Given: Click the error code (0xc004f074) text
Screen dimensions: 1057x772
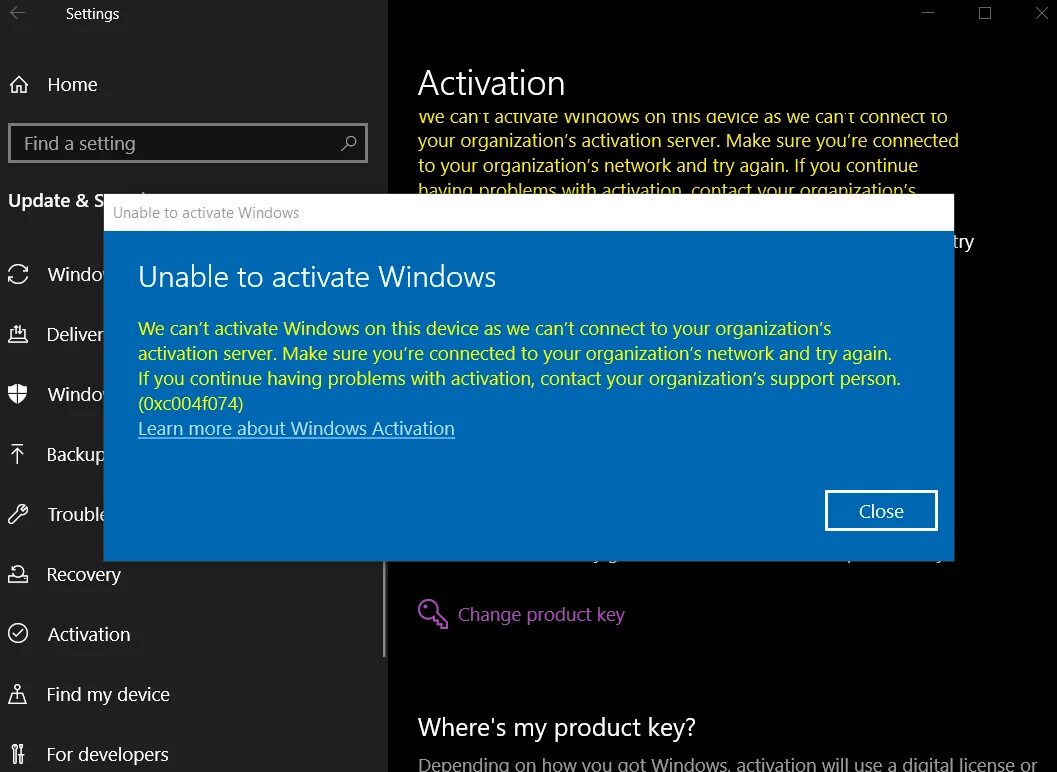Looking at the screenshot, I should pyautogui.click(x=191, y=404).
